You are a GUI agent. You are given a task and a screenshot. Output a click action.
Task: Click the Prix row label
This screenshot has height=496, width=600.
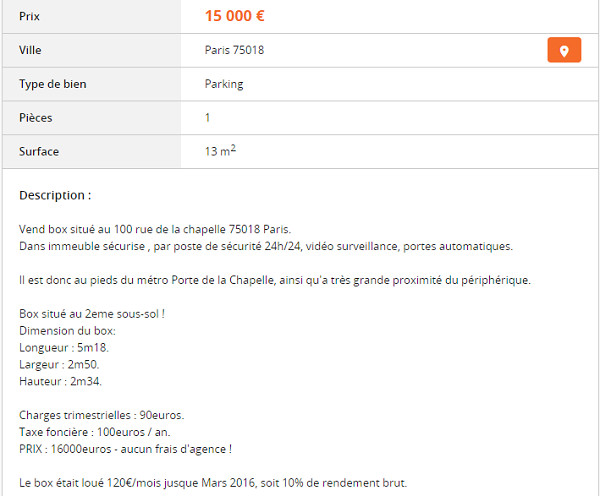point(29,16)
